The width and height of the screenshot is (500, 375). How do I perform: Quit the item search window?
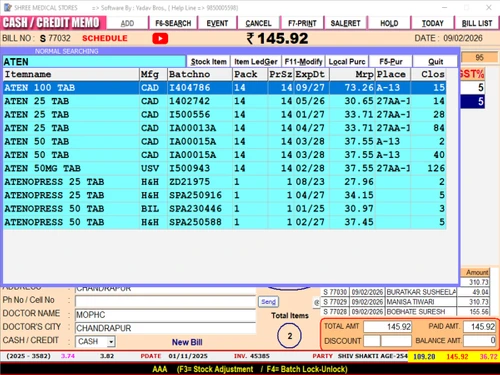[435, 62]
